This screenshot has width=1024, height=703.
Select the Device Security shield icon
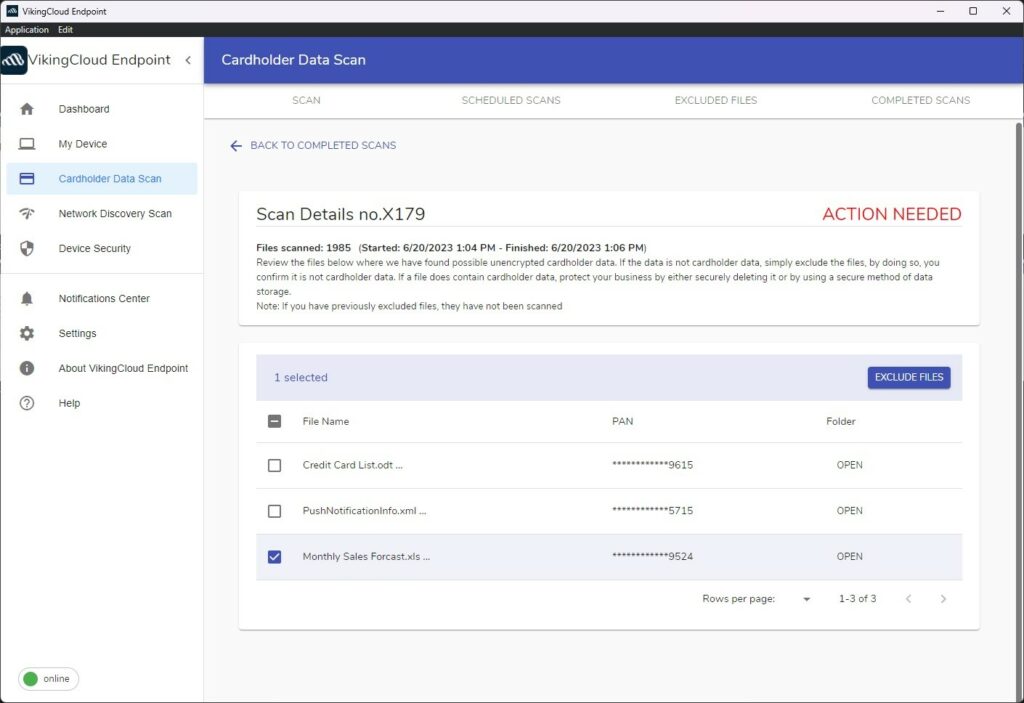(x=29, y=248)
